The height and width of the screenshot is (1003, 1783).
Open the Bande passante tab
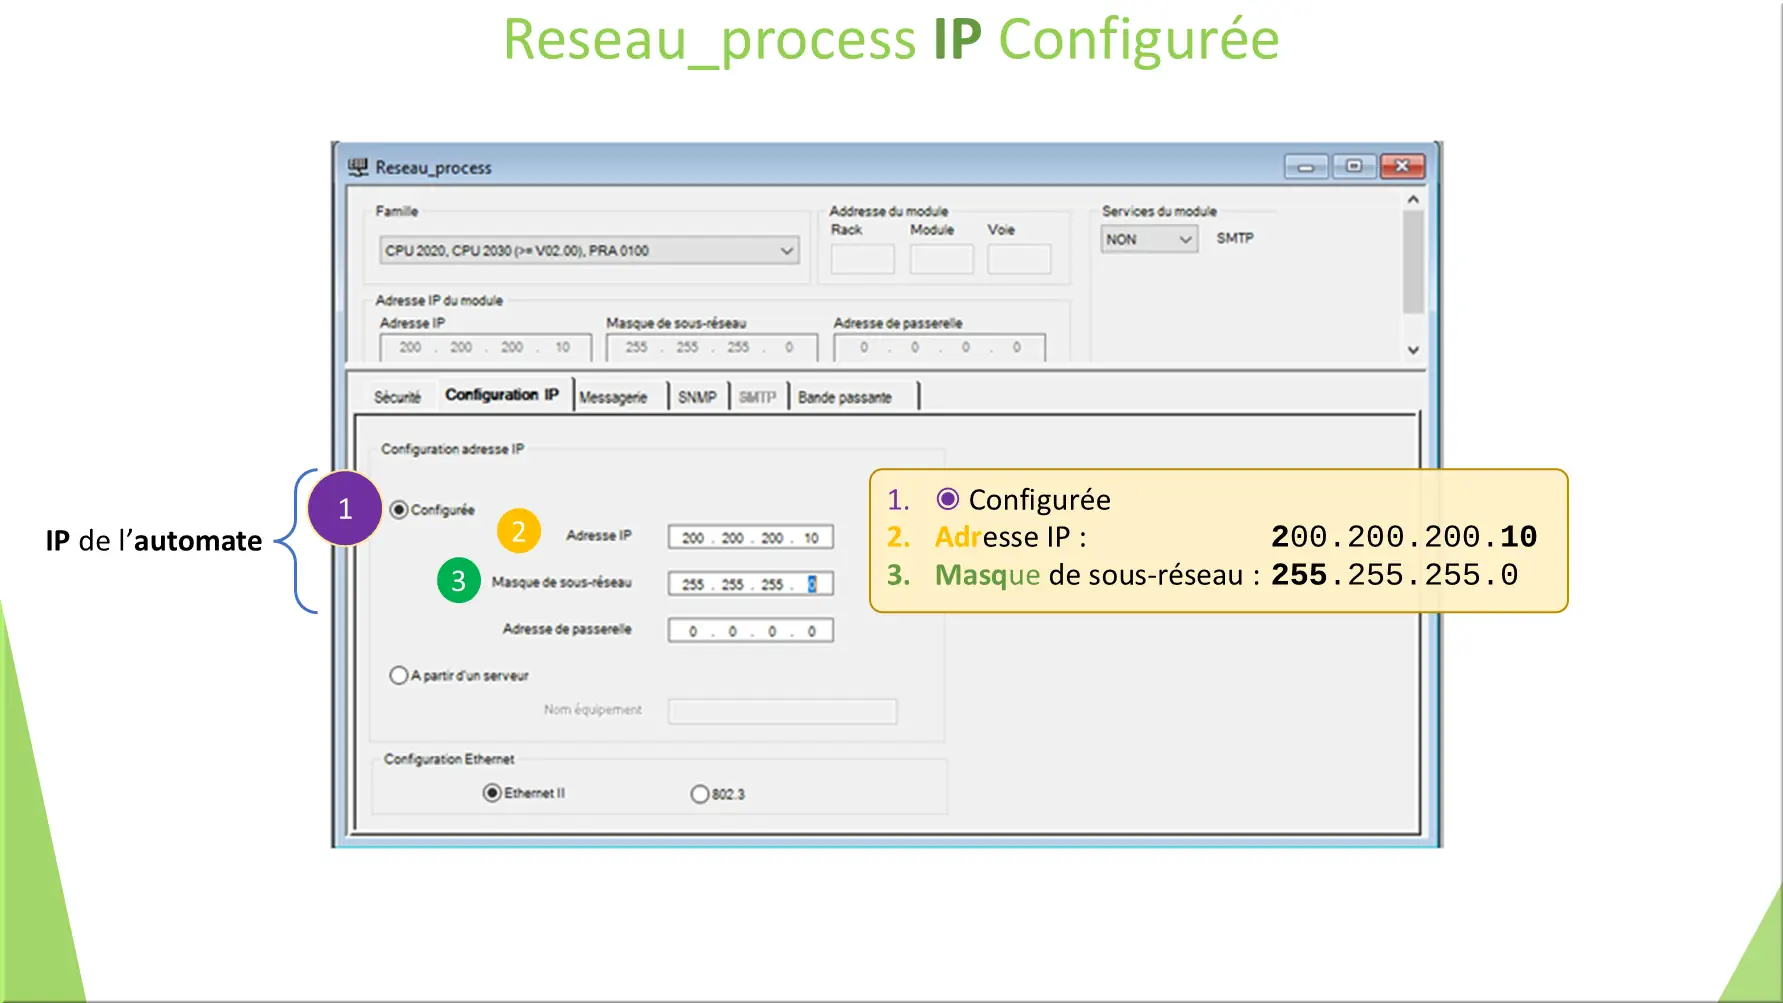(845, 395)
